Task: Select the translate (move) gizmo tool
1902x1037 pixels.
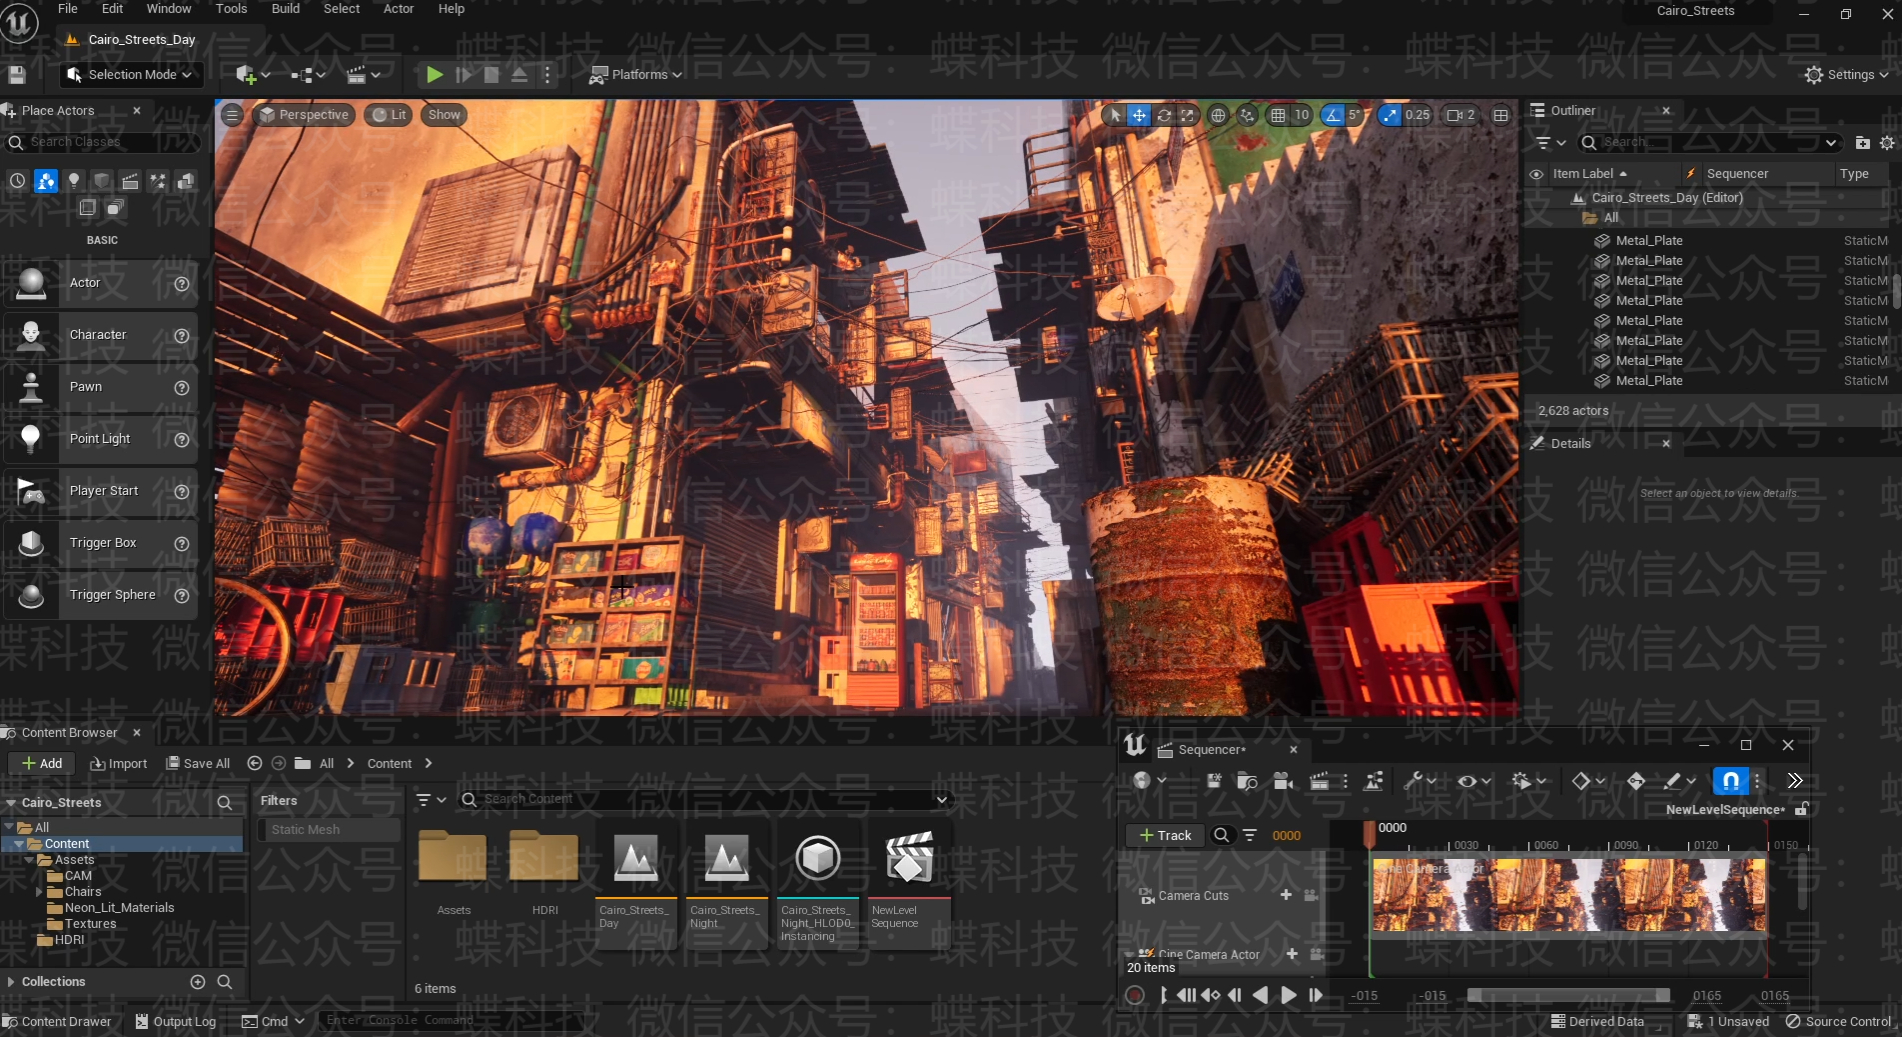Action: (1139, 115)
